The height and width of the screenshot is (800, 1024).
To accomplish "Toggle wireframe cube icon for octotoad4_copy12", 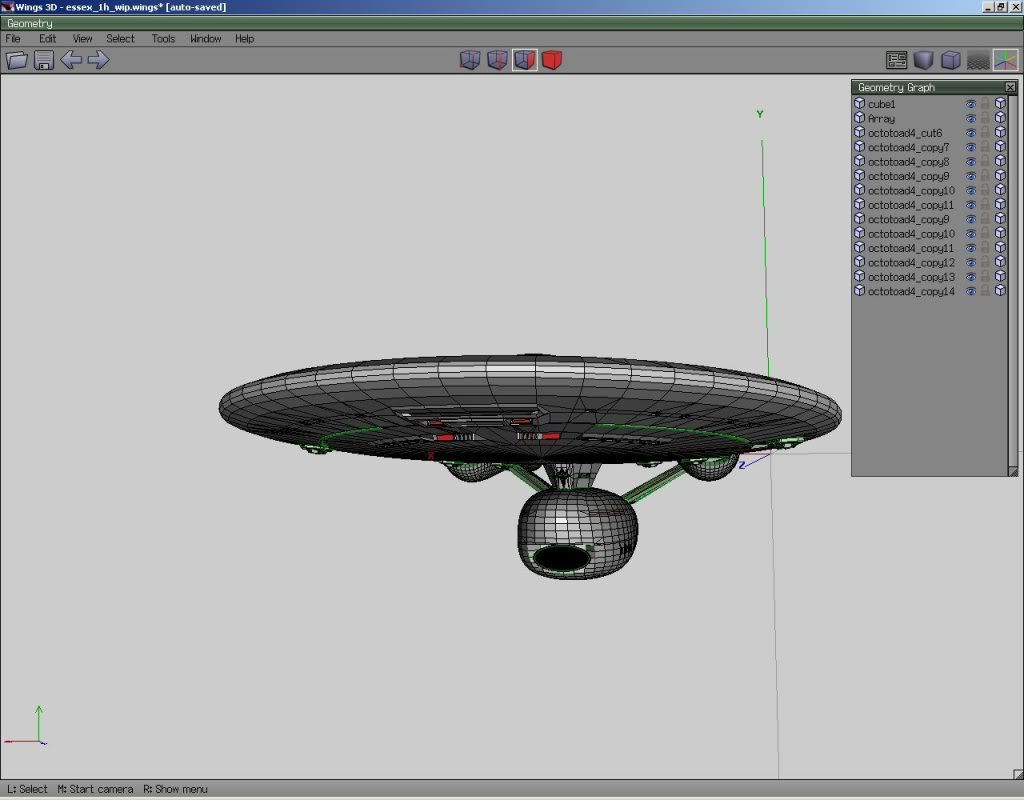I will pyautogui.click(x=1000, y=263).
